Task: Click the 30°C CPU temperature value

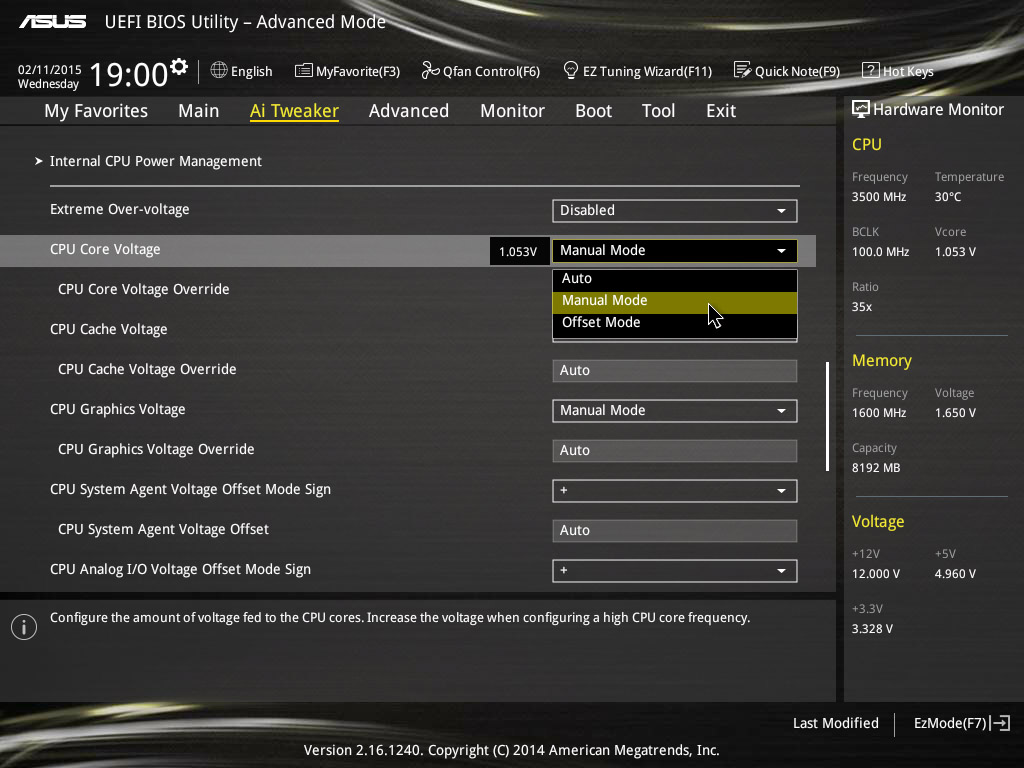Action: coord(948,197)
